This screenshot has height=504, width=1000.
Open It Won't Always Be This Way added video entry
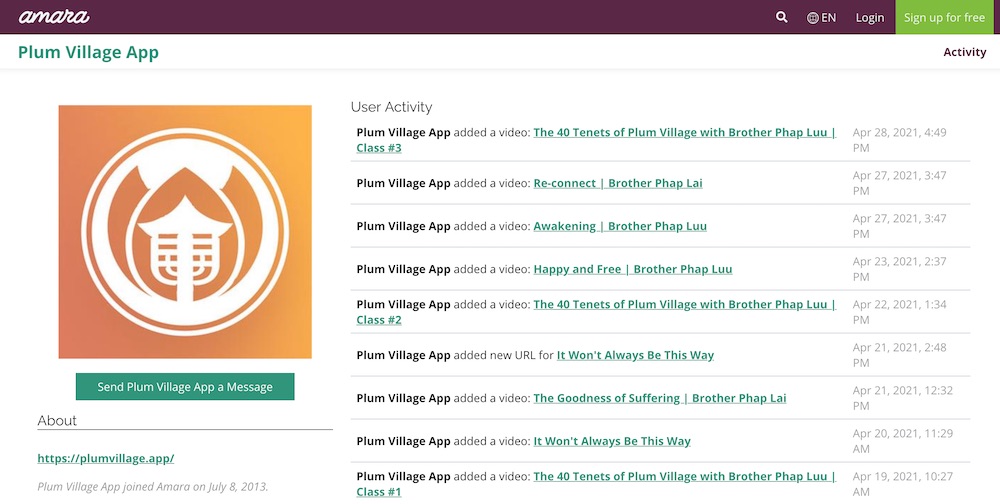[x=612, y=441]
